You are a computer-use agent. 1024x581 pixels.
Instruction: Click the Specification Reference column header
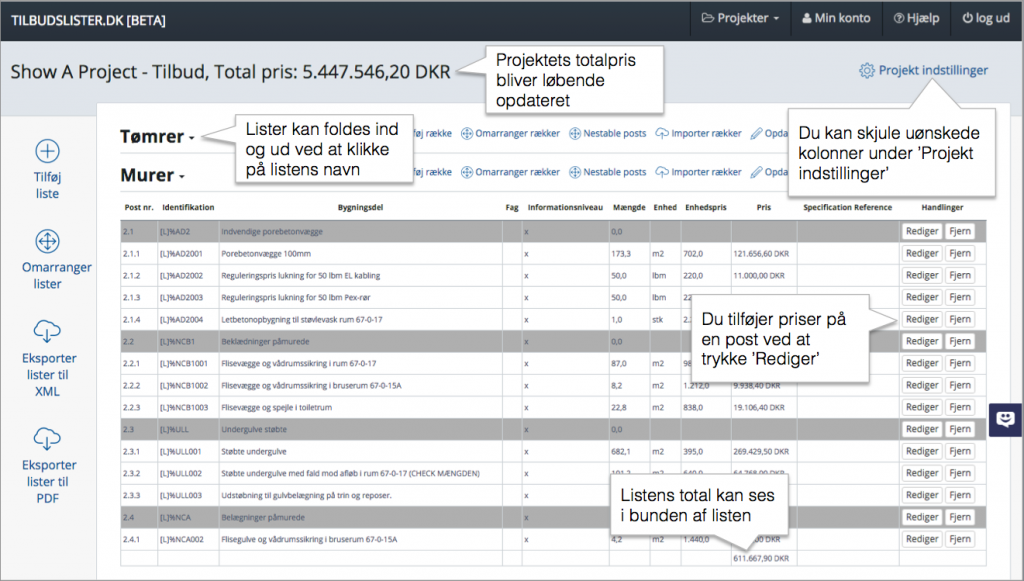click(847, 208)
